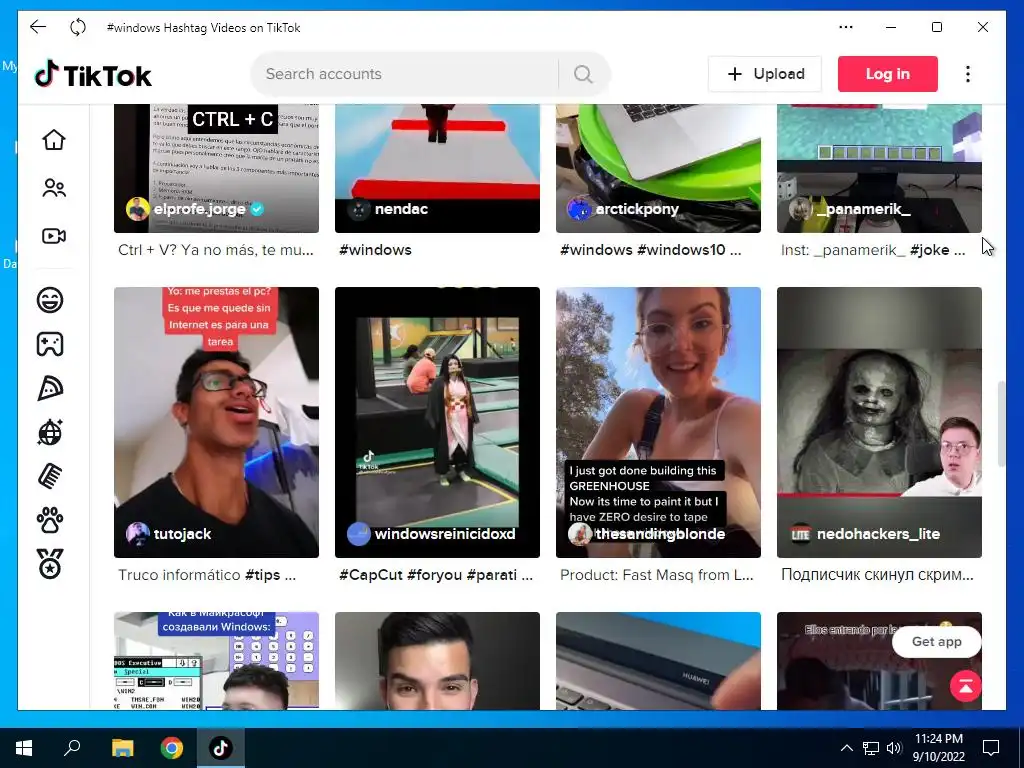The image size is (1024, 768).
Task: Click caption 'Подписчик скинул скрим...'
Action: click(x=877, y=575)
